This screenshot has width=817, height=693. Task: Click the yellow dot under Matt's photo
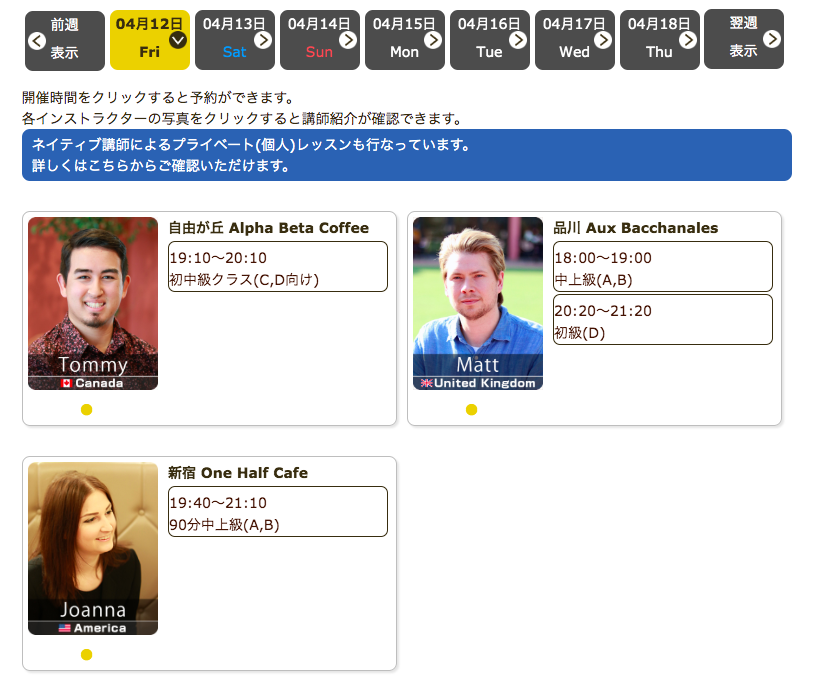click(x=472, y=409)
